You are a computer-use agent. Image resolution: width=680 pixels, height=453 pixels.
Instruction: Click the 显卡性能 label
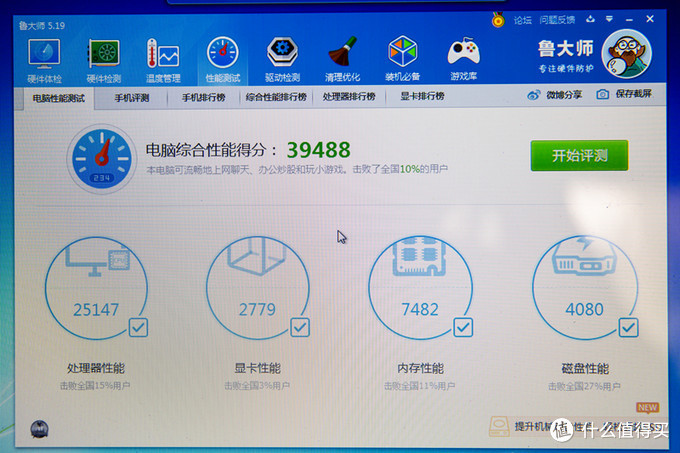(258, 368)
